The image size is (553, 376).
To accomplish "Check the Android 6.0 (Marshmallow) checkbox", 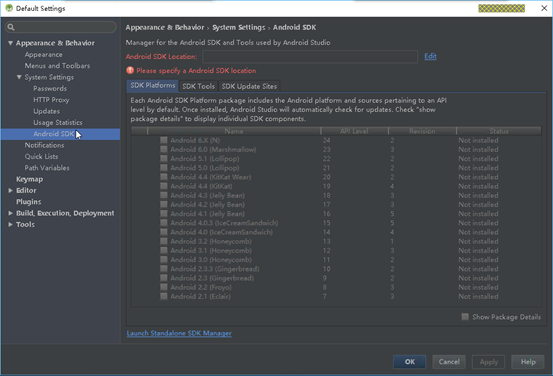I will (x=164, y=149).
